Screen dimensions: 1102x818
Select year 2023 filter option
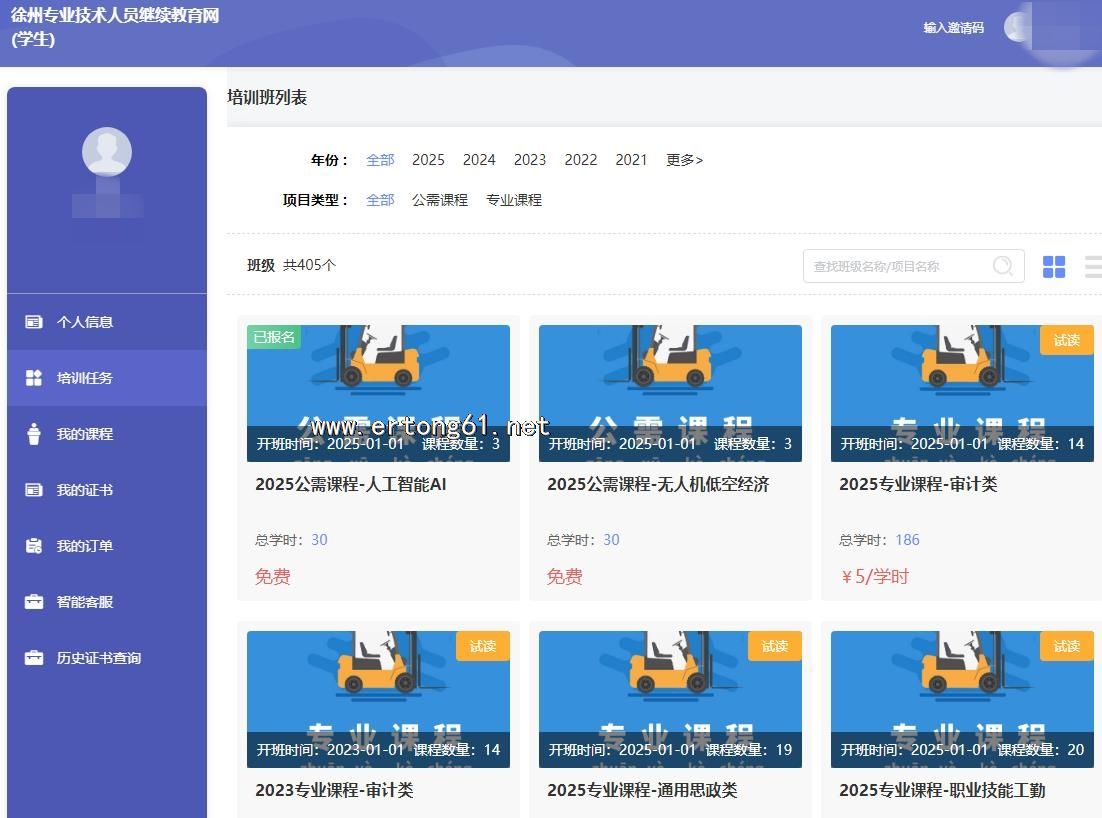point(530,160)
